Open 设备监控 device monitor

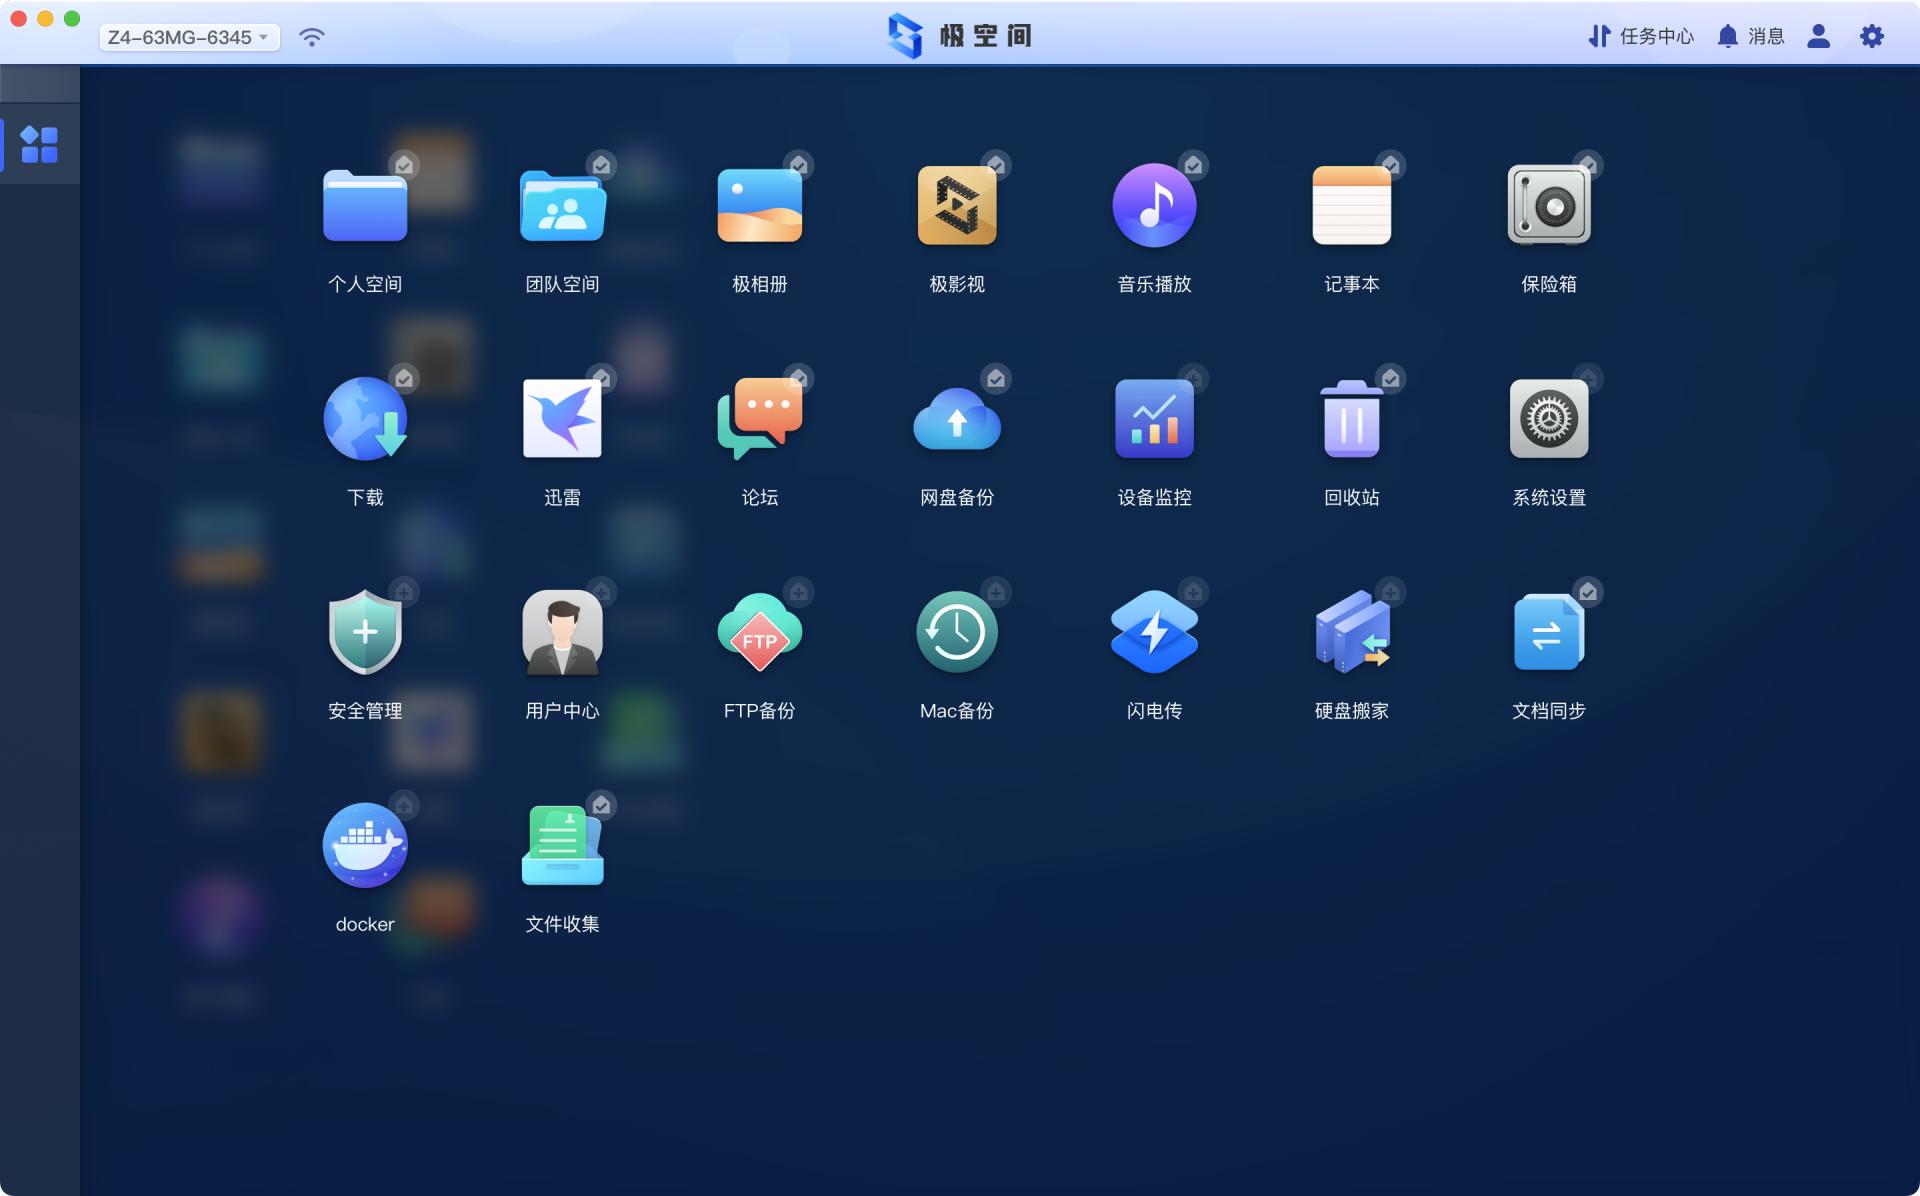(1154, 419)
